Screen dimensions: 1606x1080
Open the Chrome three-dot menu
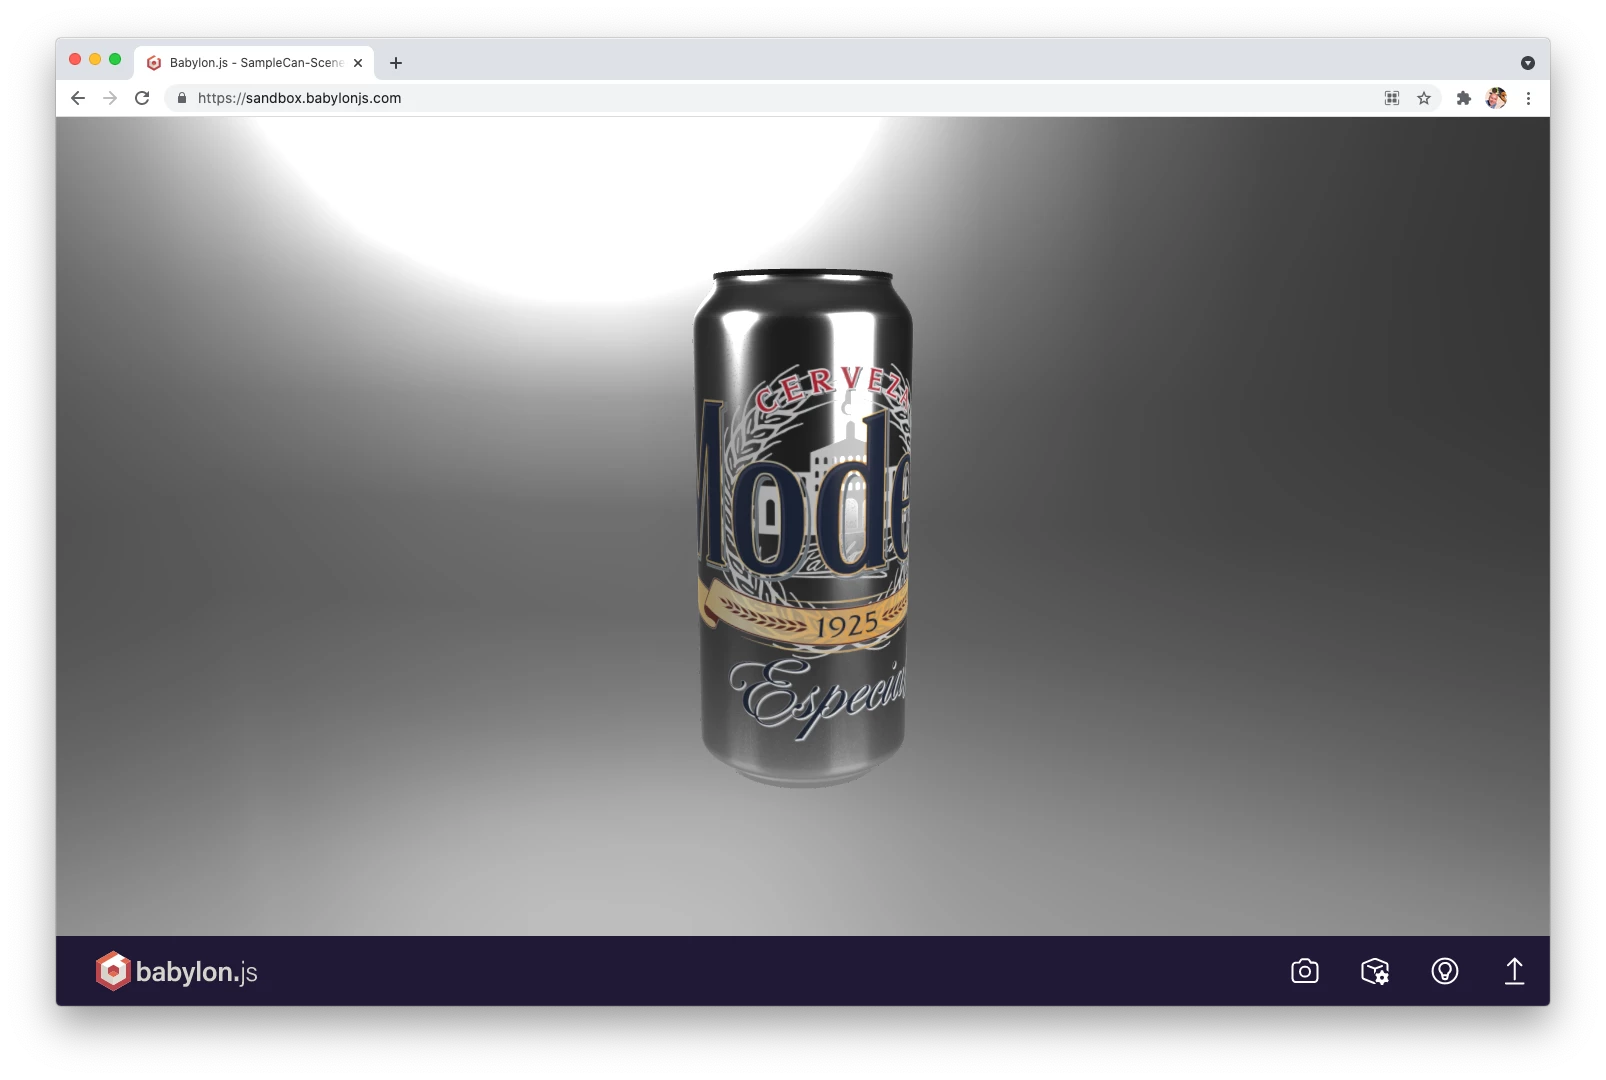(1528, 98)
